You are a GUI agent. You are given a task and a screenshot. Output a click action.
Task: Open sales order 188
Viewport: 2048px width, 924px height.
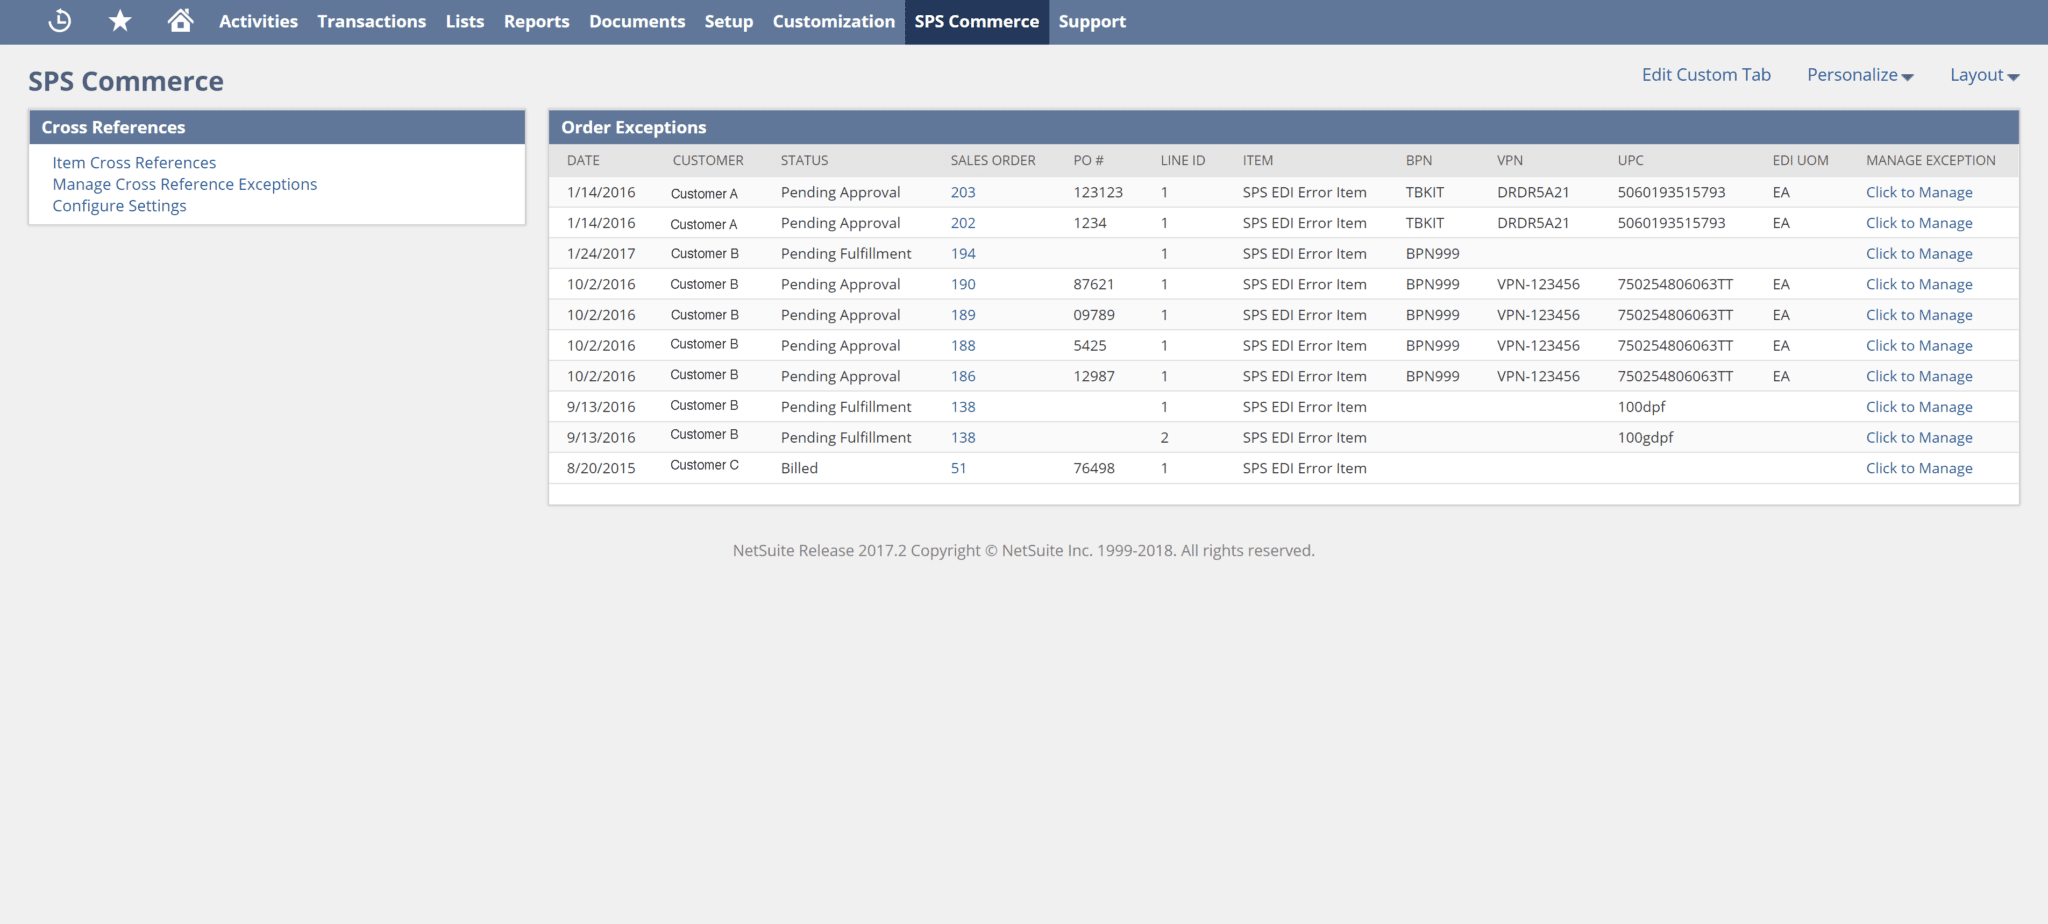pos(963,345)
